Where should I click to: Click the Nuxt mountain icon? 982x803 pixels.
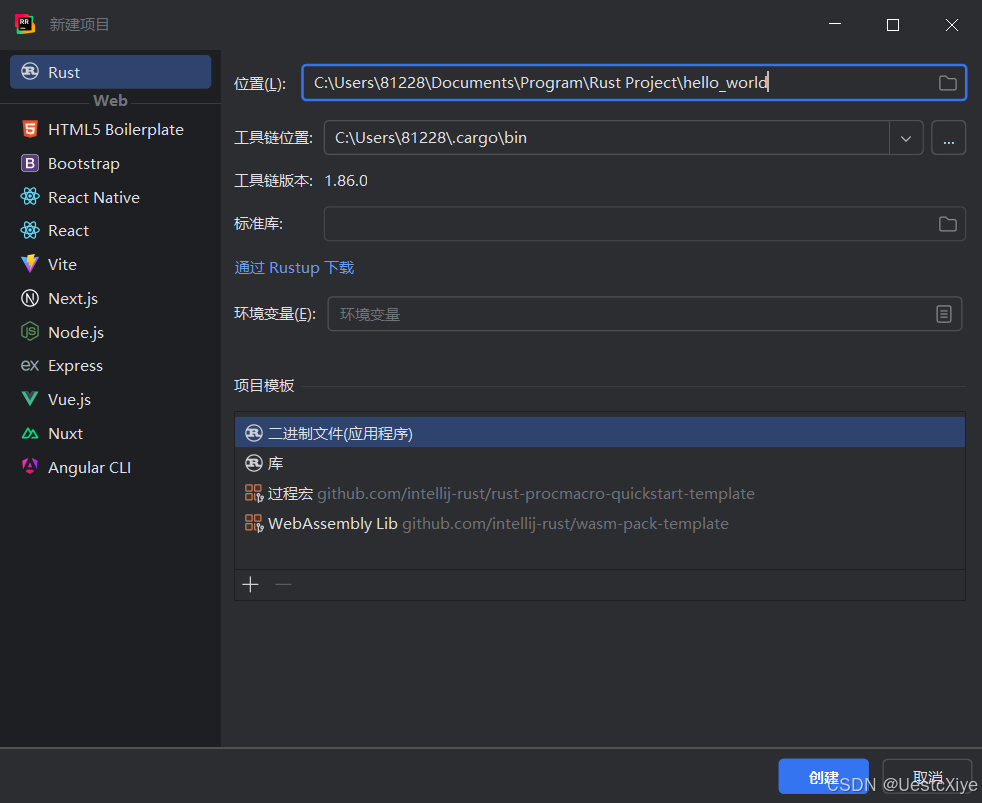coord(30,433)
